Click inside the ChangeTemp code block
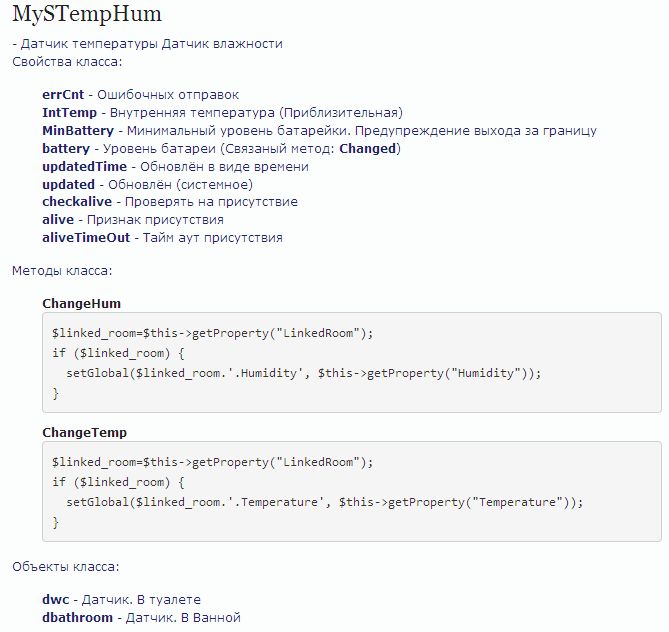 (x=351, y=492)
